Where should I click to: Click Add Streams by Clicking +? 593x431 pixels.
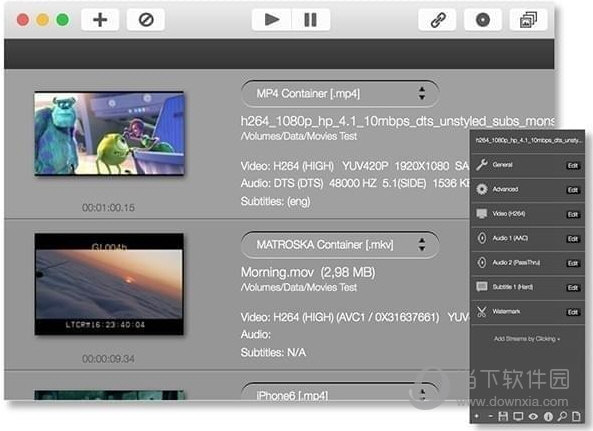coord(527,339)
